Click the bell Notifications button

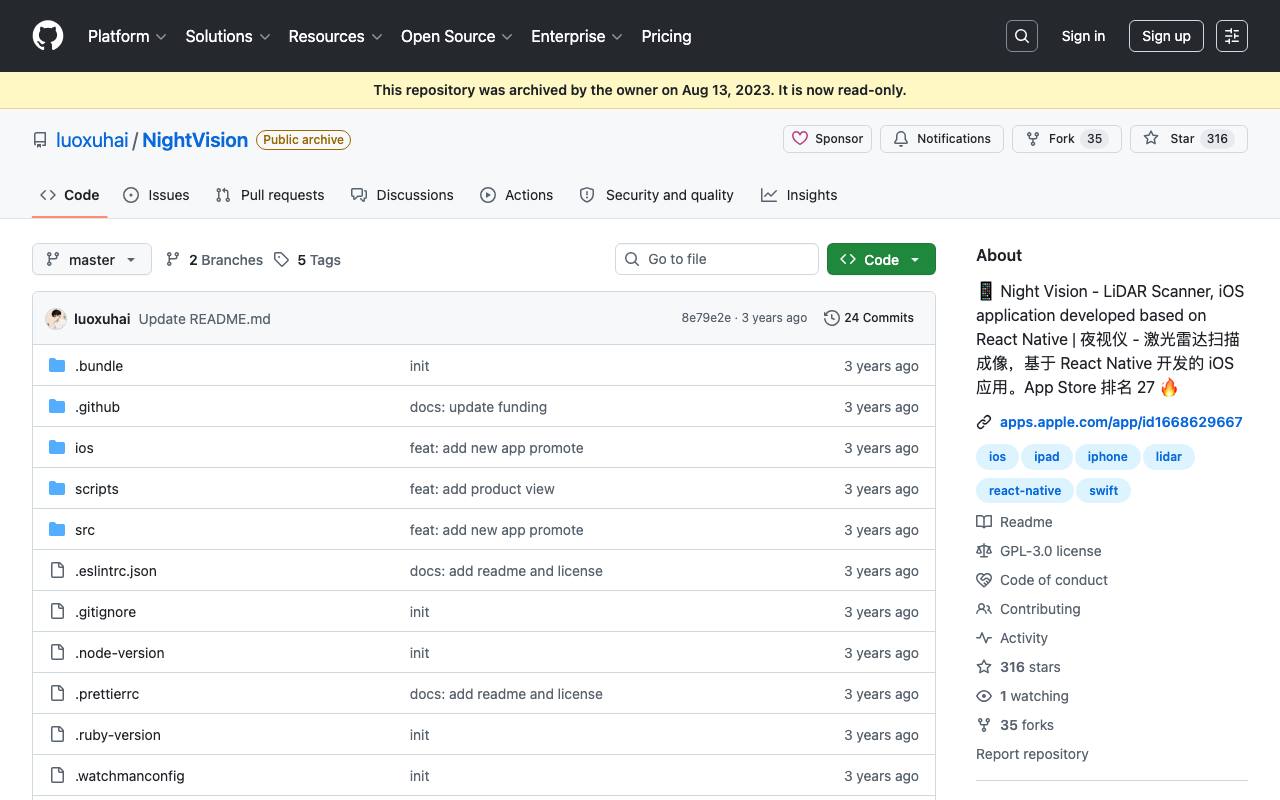[x=942, y=139]
